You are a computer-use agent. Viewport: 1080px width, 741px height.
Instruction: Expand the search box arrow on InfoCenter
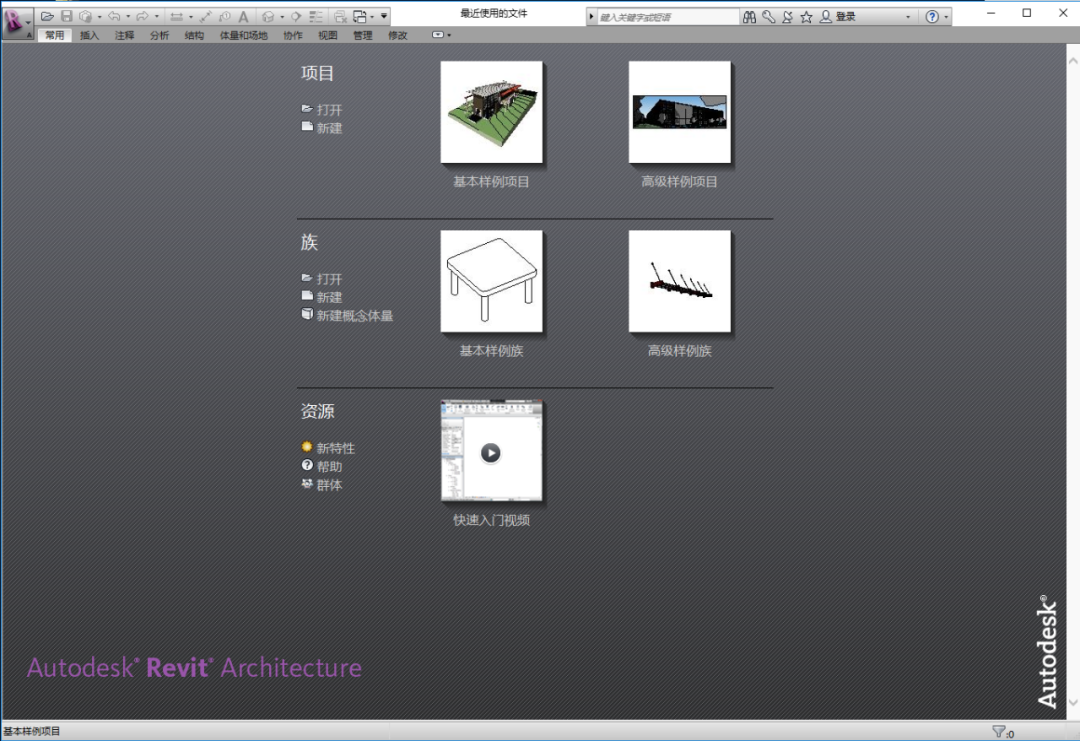591,17
